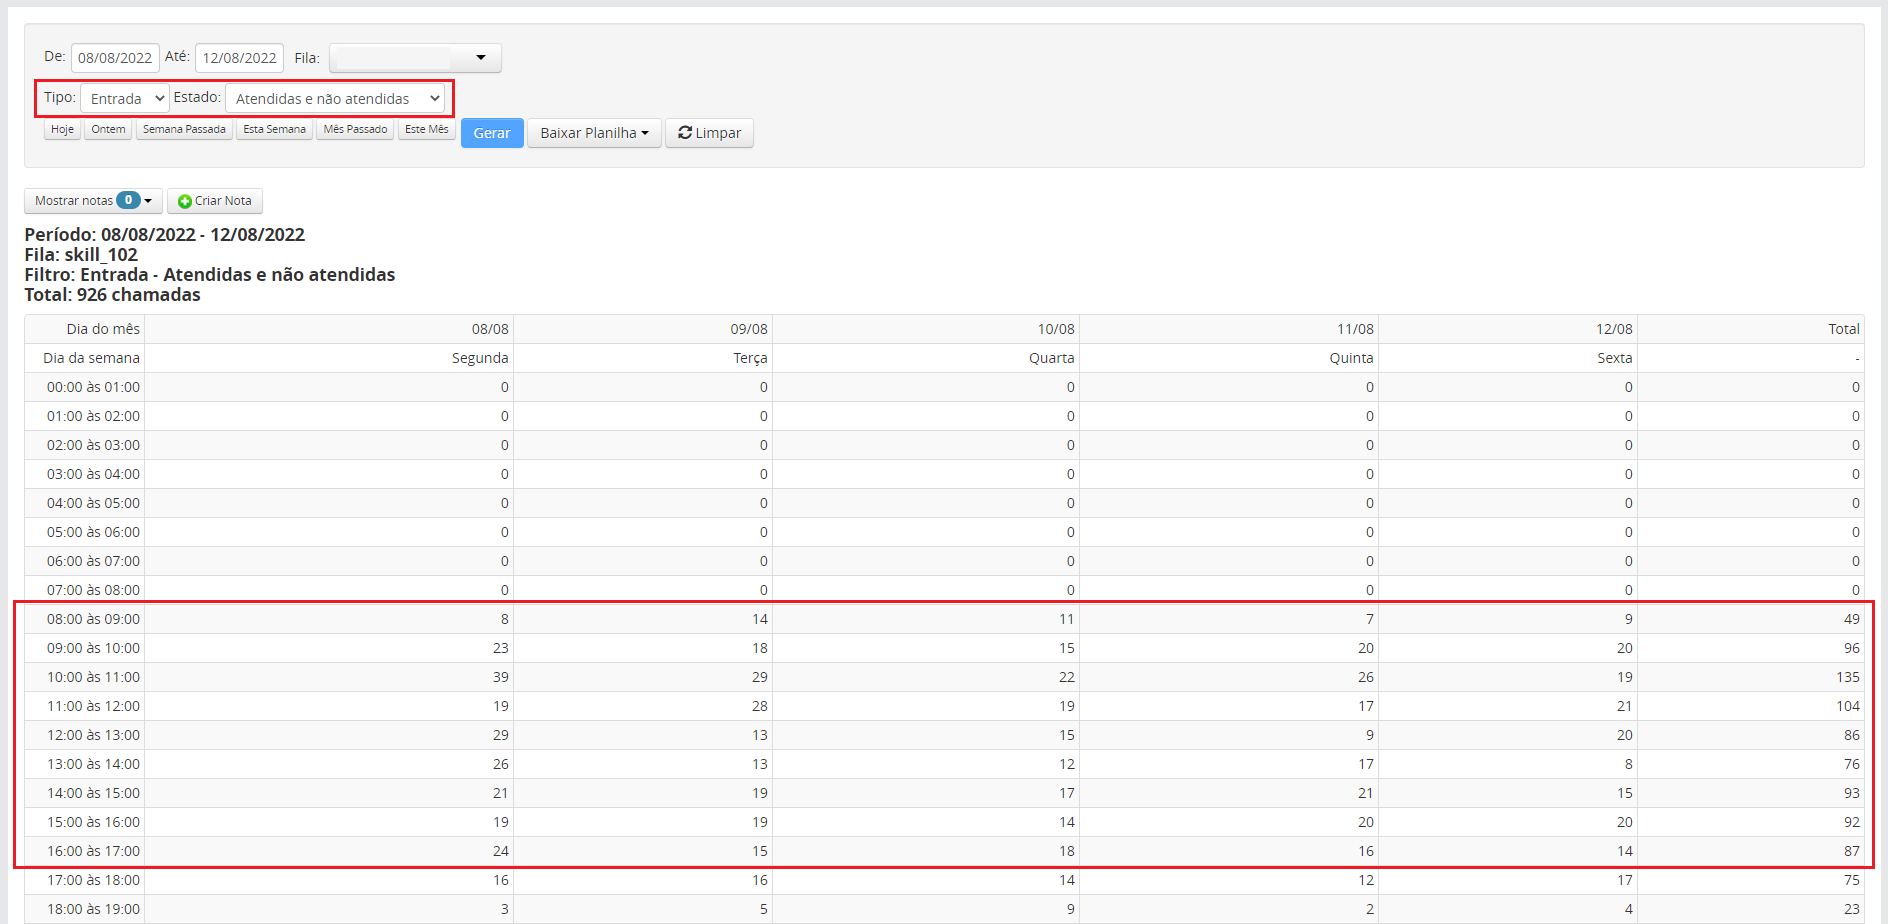The width and height of the screenshot is (1888, 924).
Task: Click the Ontem quick range button
Action: [x=108, y=129]
